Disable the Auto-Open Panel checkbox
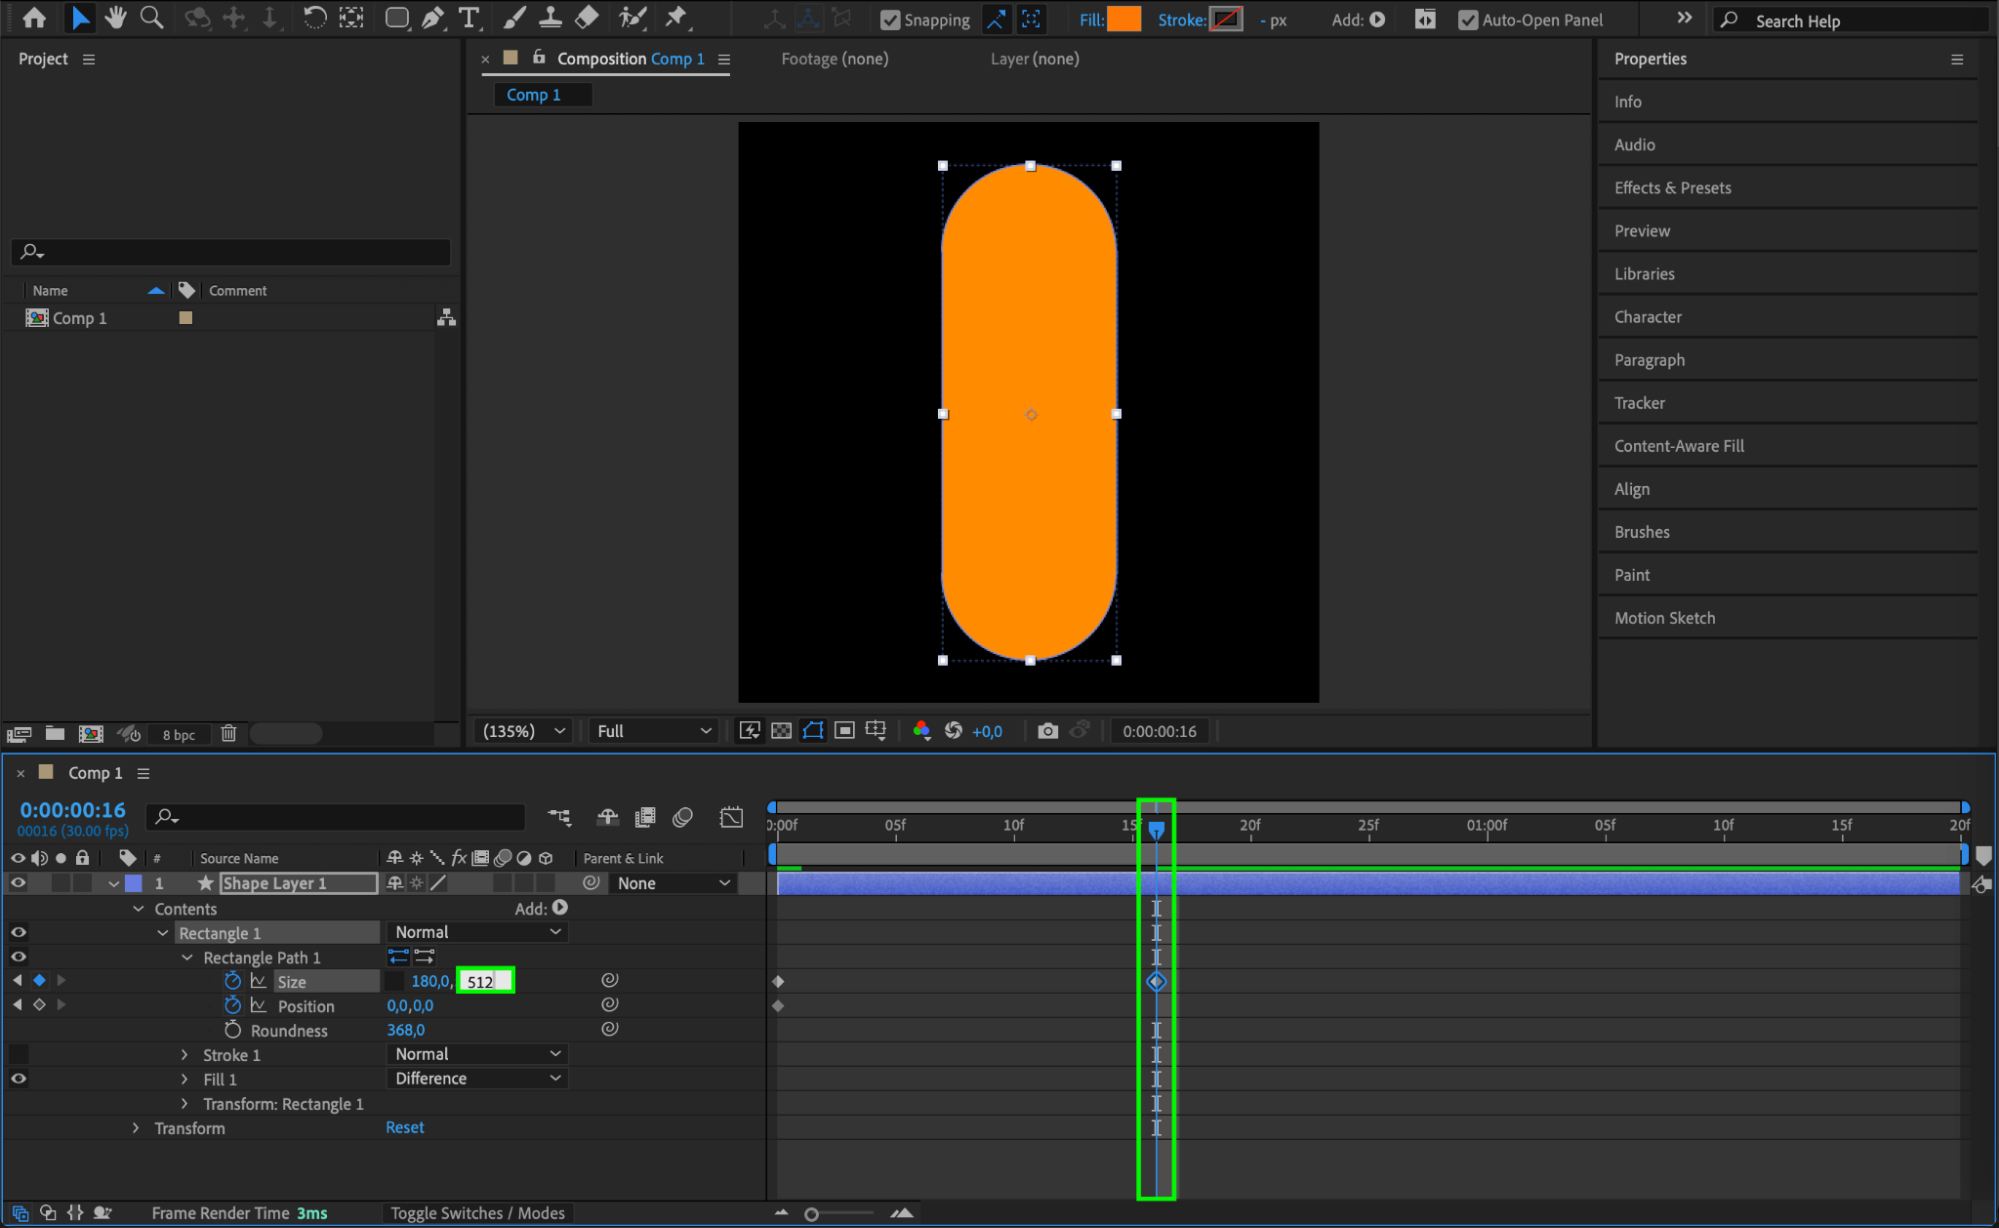 tap(1468, 20)
